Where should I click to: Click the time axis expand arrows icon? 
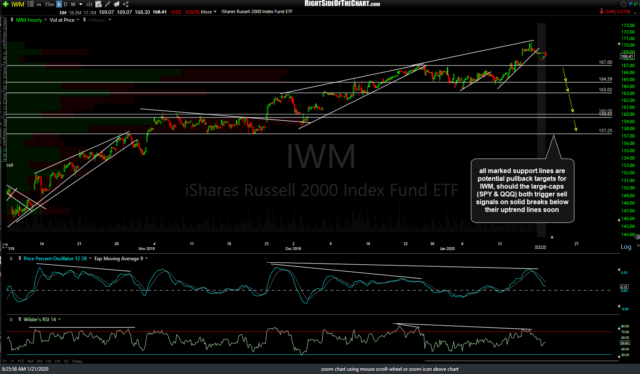tap(4, 245)
